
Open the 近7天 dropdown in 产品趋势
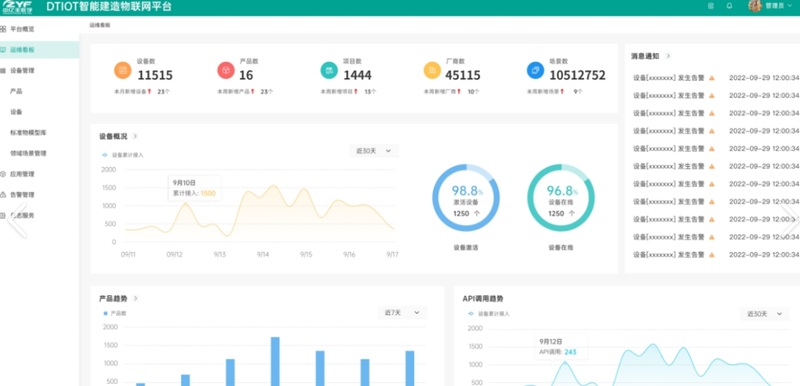[402, 313]
